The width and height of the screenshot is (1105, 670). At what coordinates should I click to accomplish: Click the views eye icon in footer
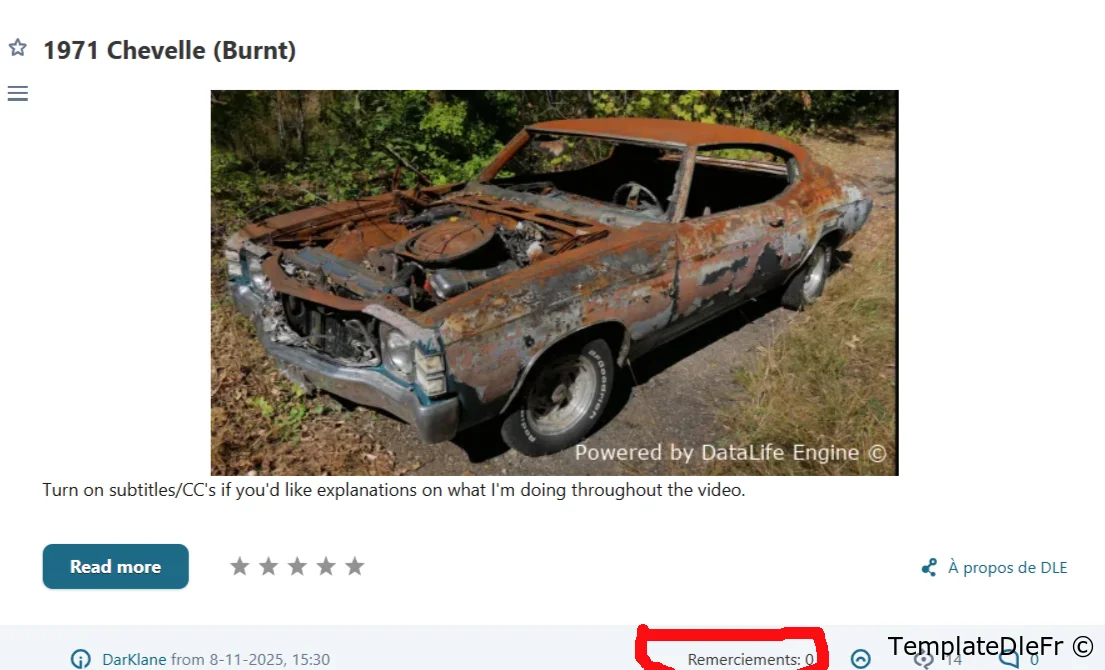pyautogui.click(x=924, y=659)
